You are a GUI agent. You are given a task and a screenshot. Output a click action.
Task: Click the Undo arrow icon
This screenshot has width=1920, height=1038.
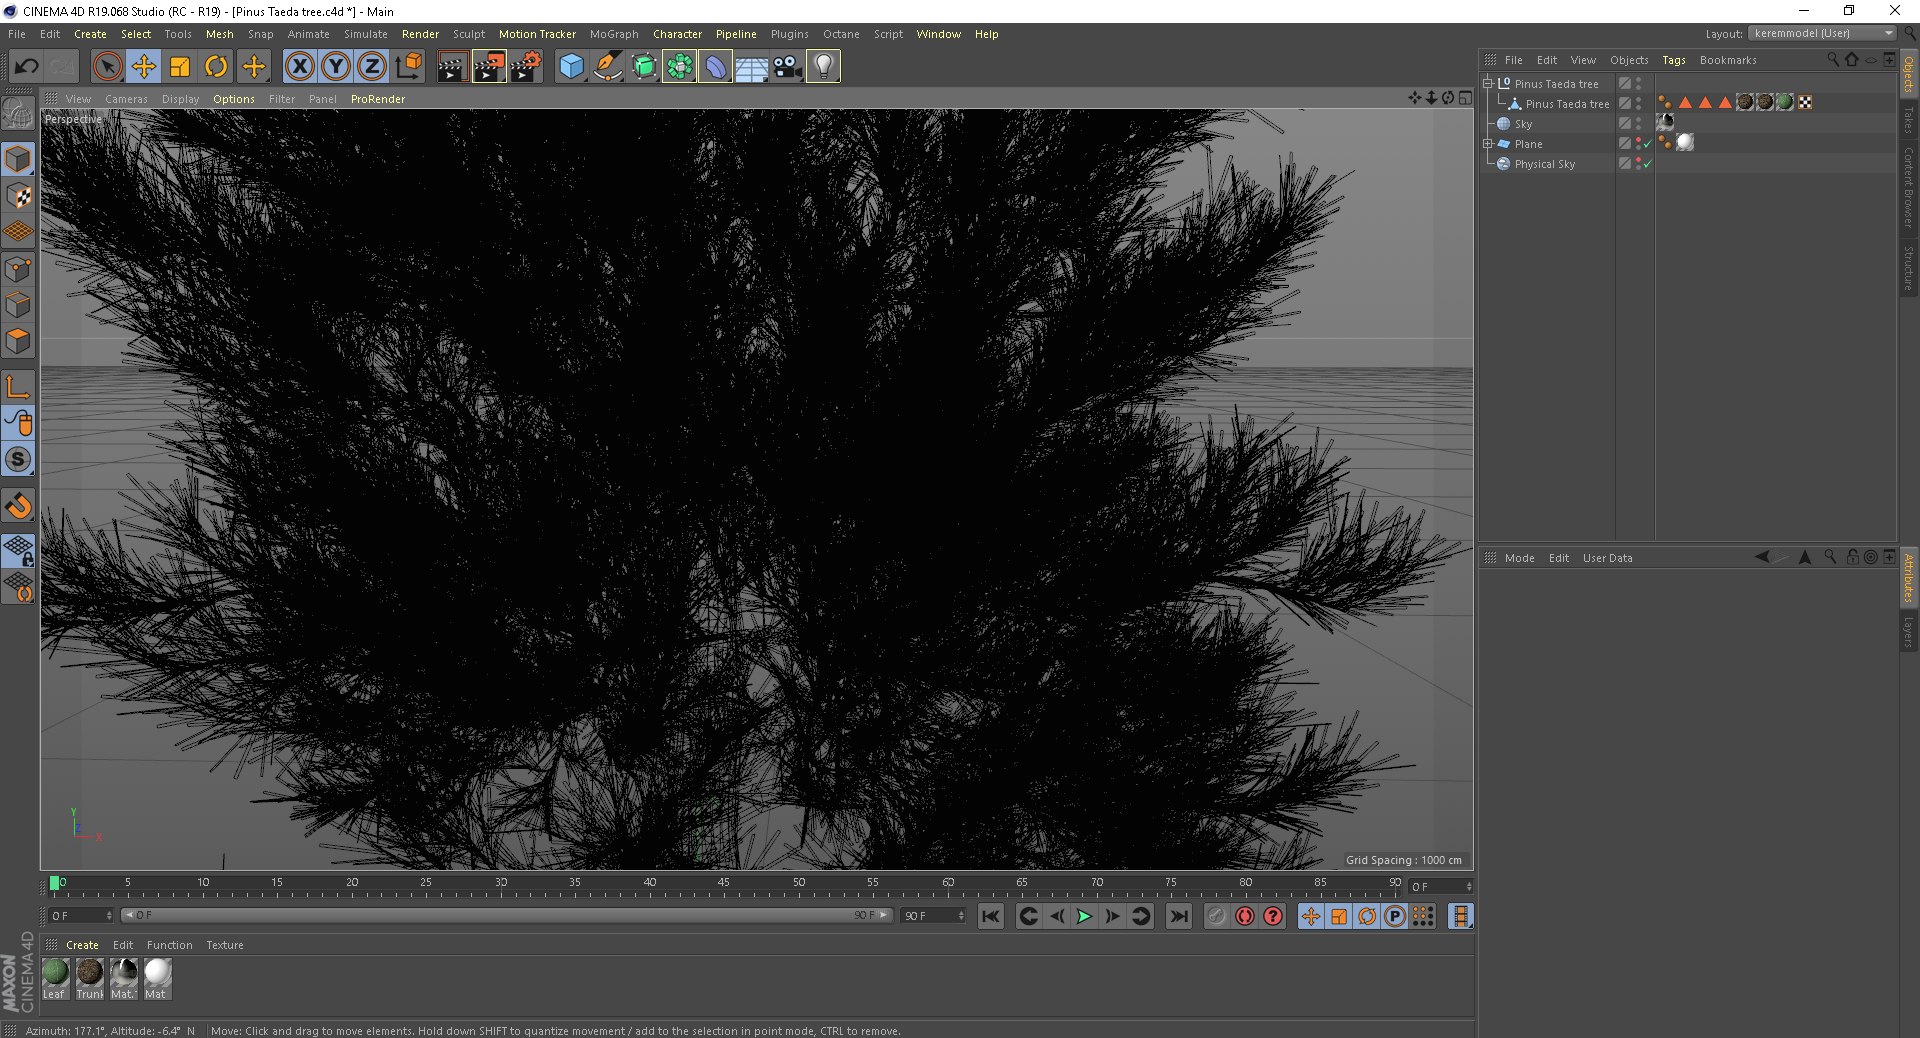tap(27, 67)
